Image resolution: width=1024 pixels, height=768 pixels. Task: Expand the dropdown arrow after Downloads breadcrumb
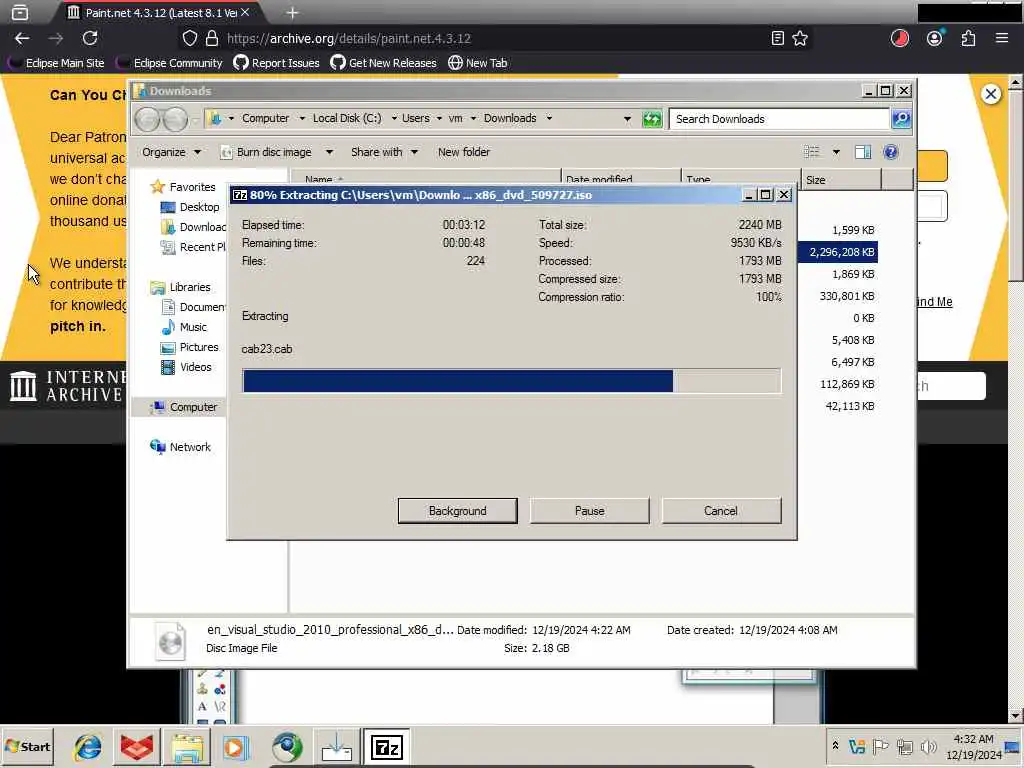(549, 118)
